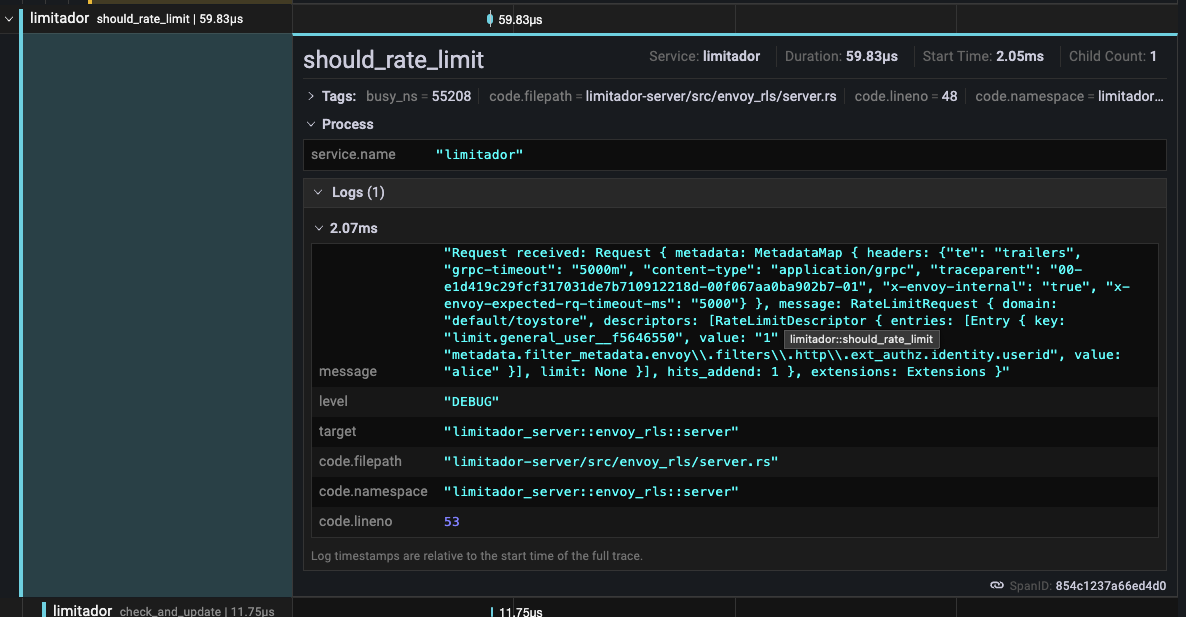Collapse the Process section
1186x617 pixels.
click(311, 124)
